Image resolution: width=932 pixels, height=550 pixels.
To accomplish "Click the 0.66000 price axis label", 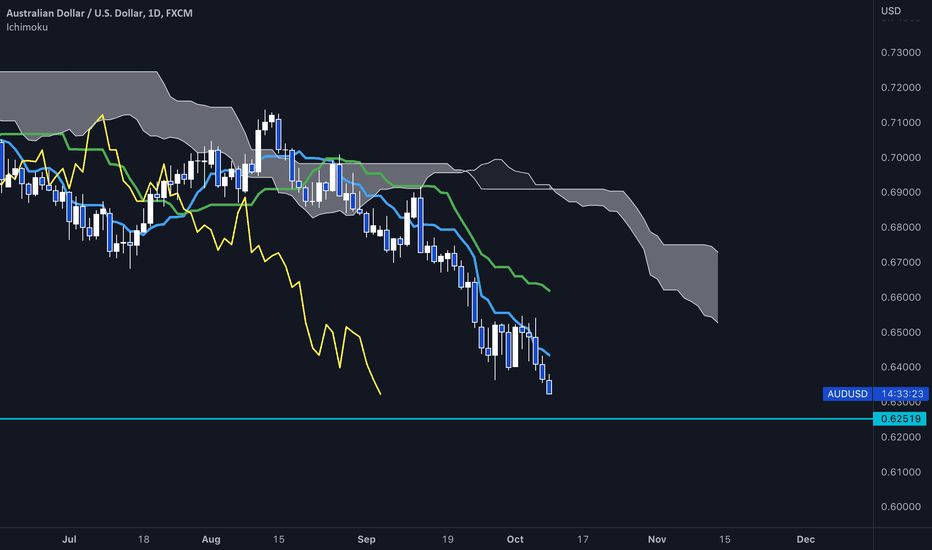I will pos(900,297).
